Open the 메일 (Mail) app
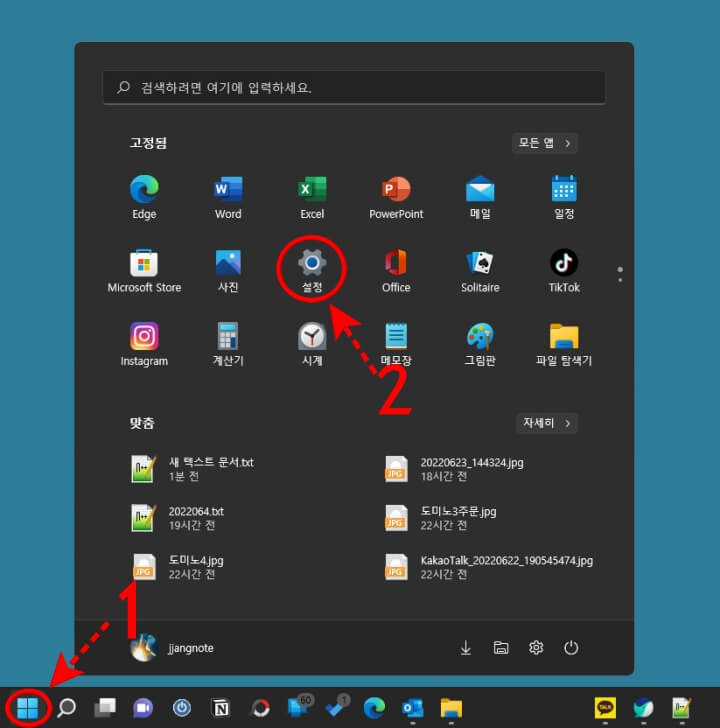The width and height of the screenshot is (720, 728). pos(480,197)
